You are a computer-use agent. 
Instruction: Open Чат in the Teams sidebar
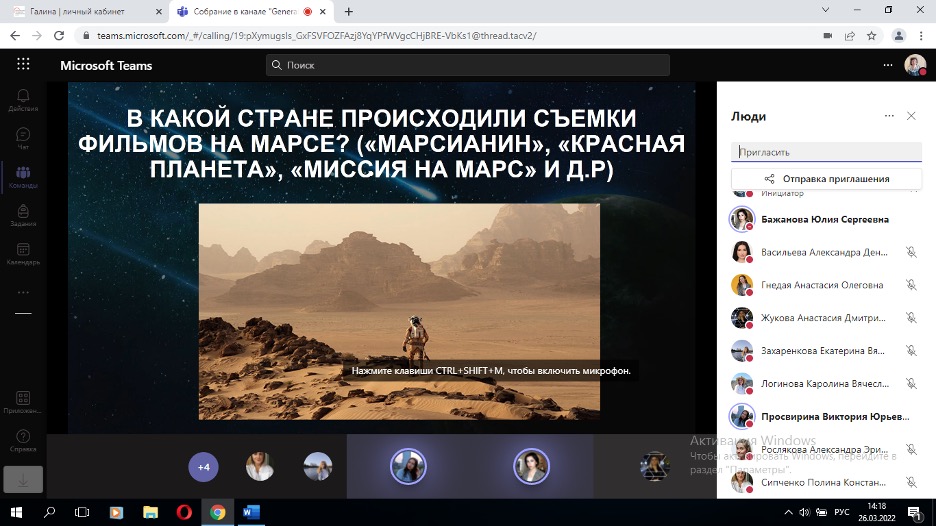coord(23,138)
